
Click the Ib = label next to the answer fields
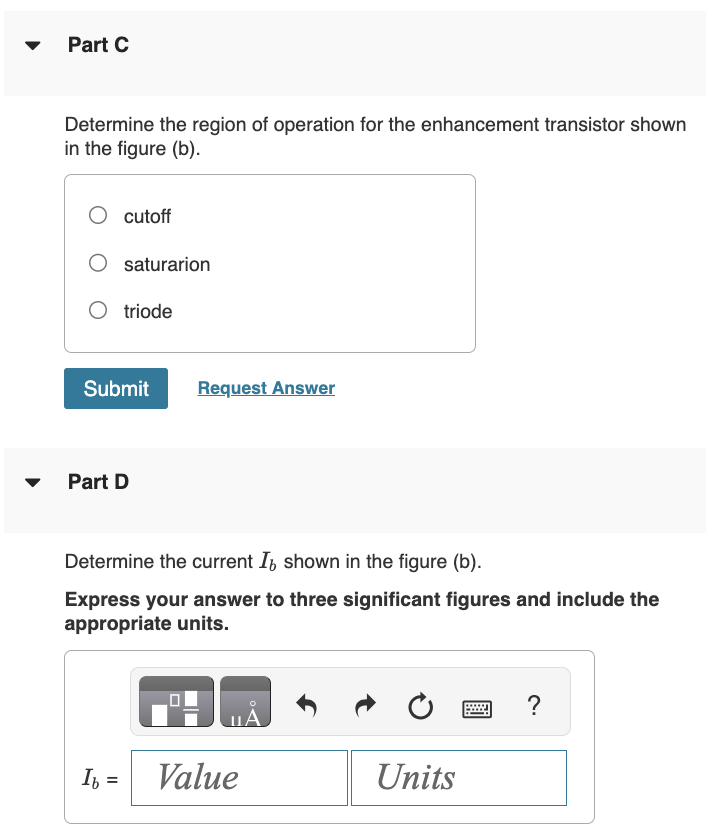(97, 777)
